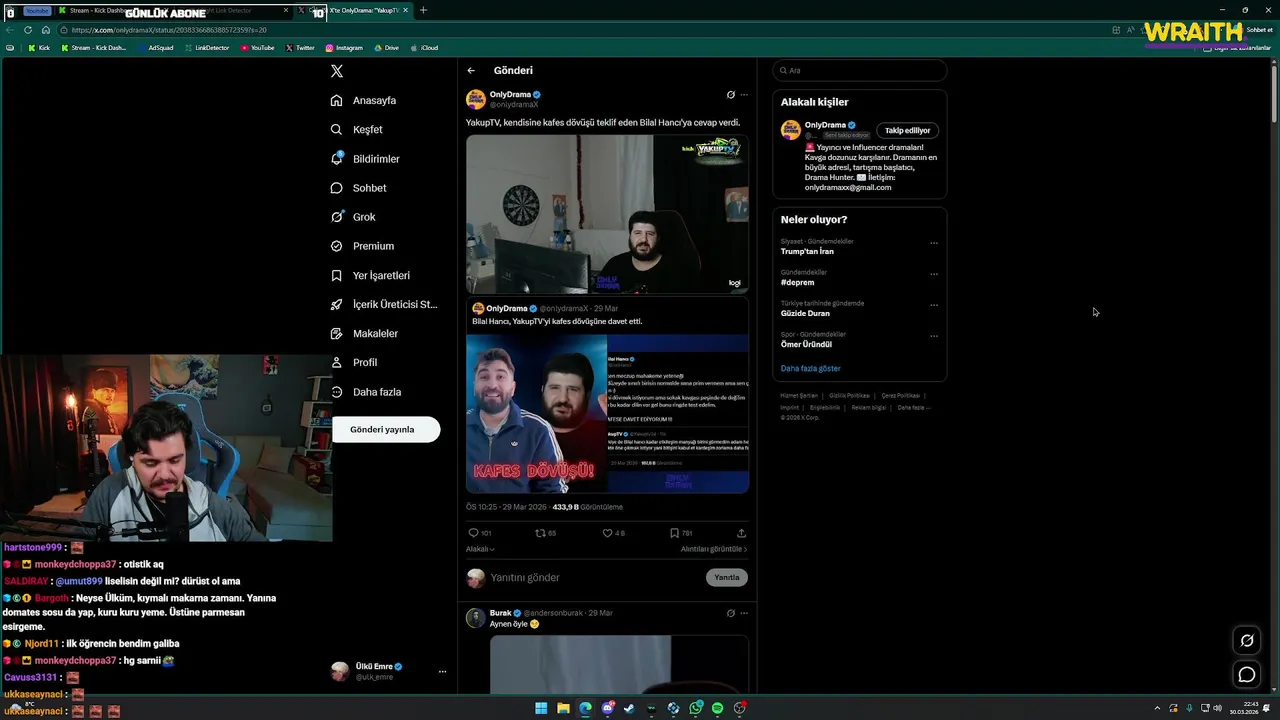Viewport: 1280px width, 720px height.
Task: Open Makaleler from the sidebar
Action: tap(364, 333)
